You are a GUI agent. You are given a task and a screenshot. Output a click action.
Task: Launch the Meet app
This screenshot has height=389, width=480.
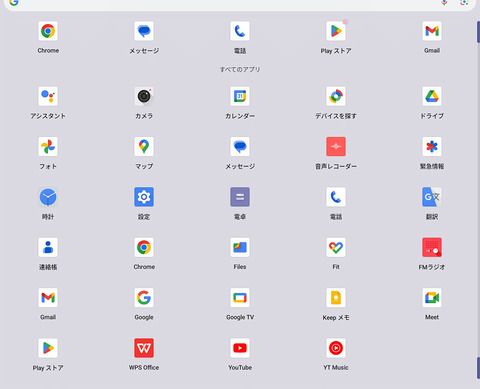coord(432,298)
